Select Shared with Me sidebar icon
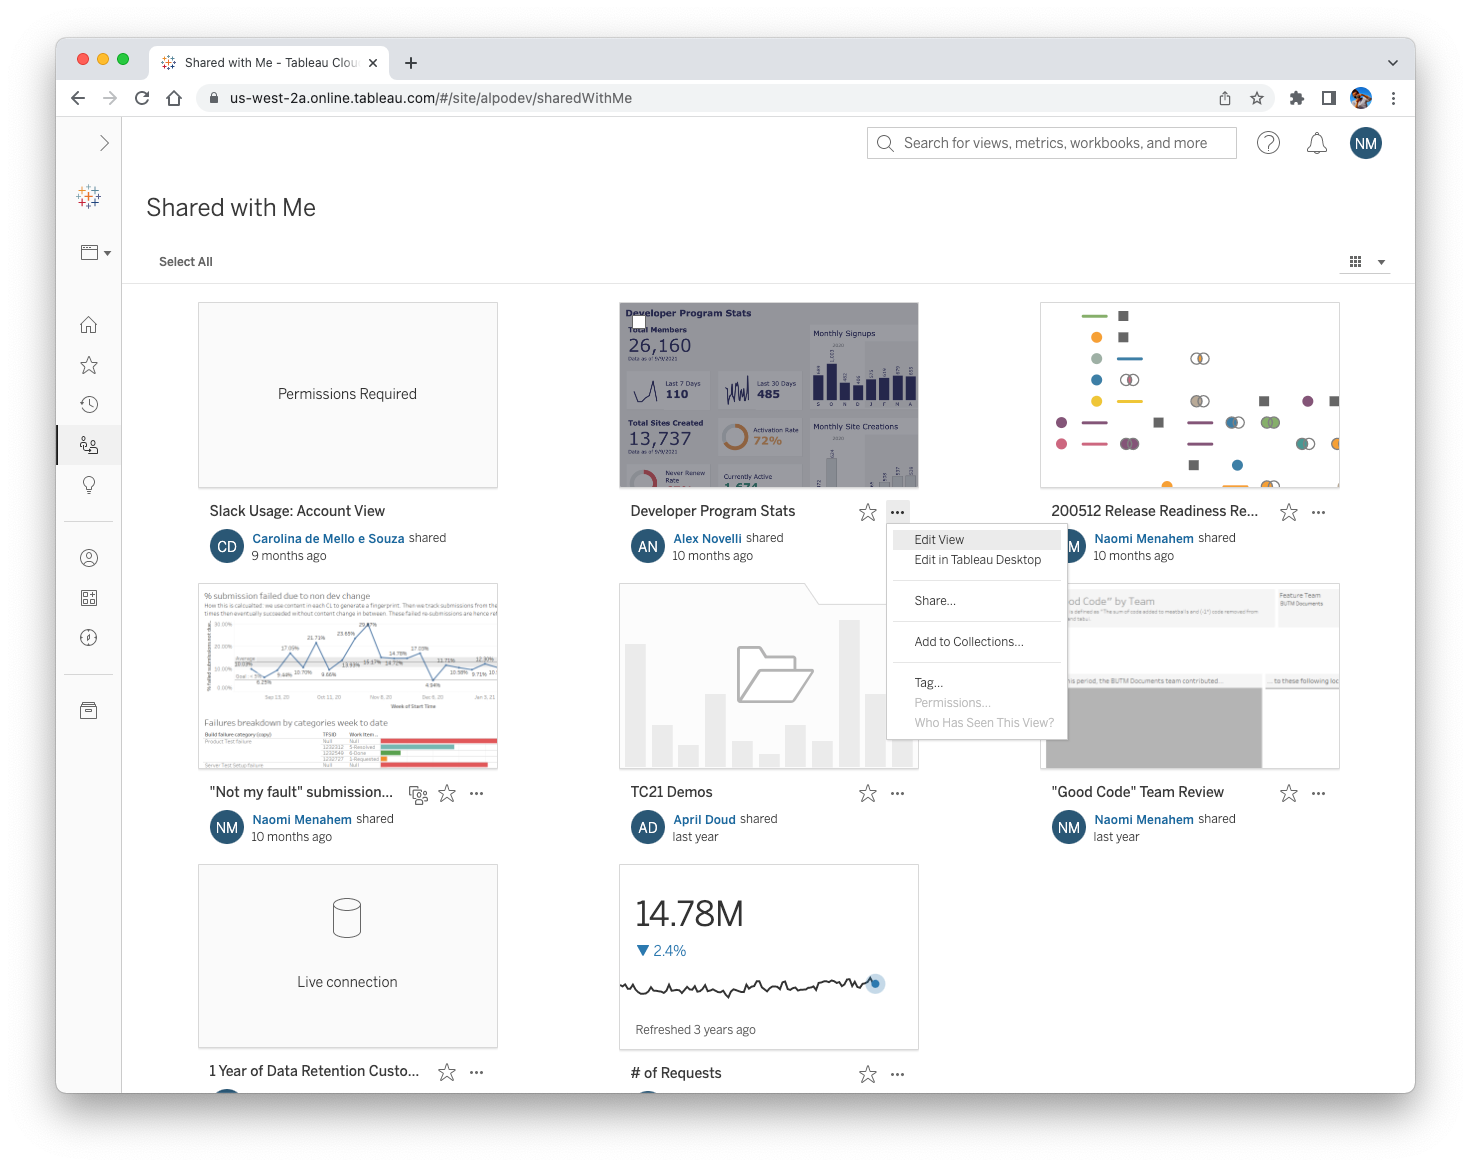 pyautogui.click(x=89, y=445)
